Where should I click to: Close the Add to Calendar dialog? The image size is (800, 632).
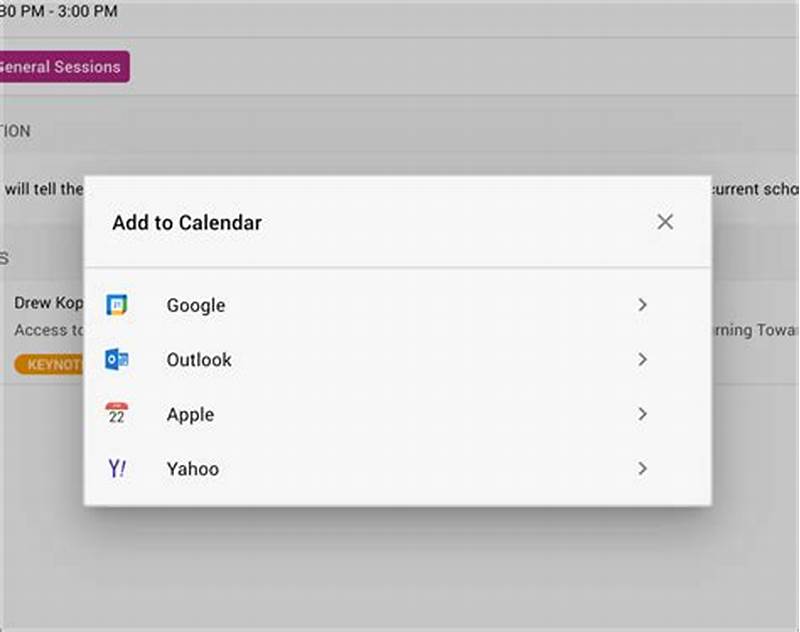point(665,222)
